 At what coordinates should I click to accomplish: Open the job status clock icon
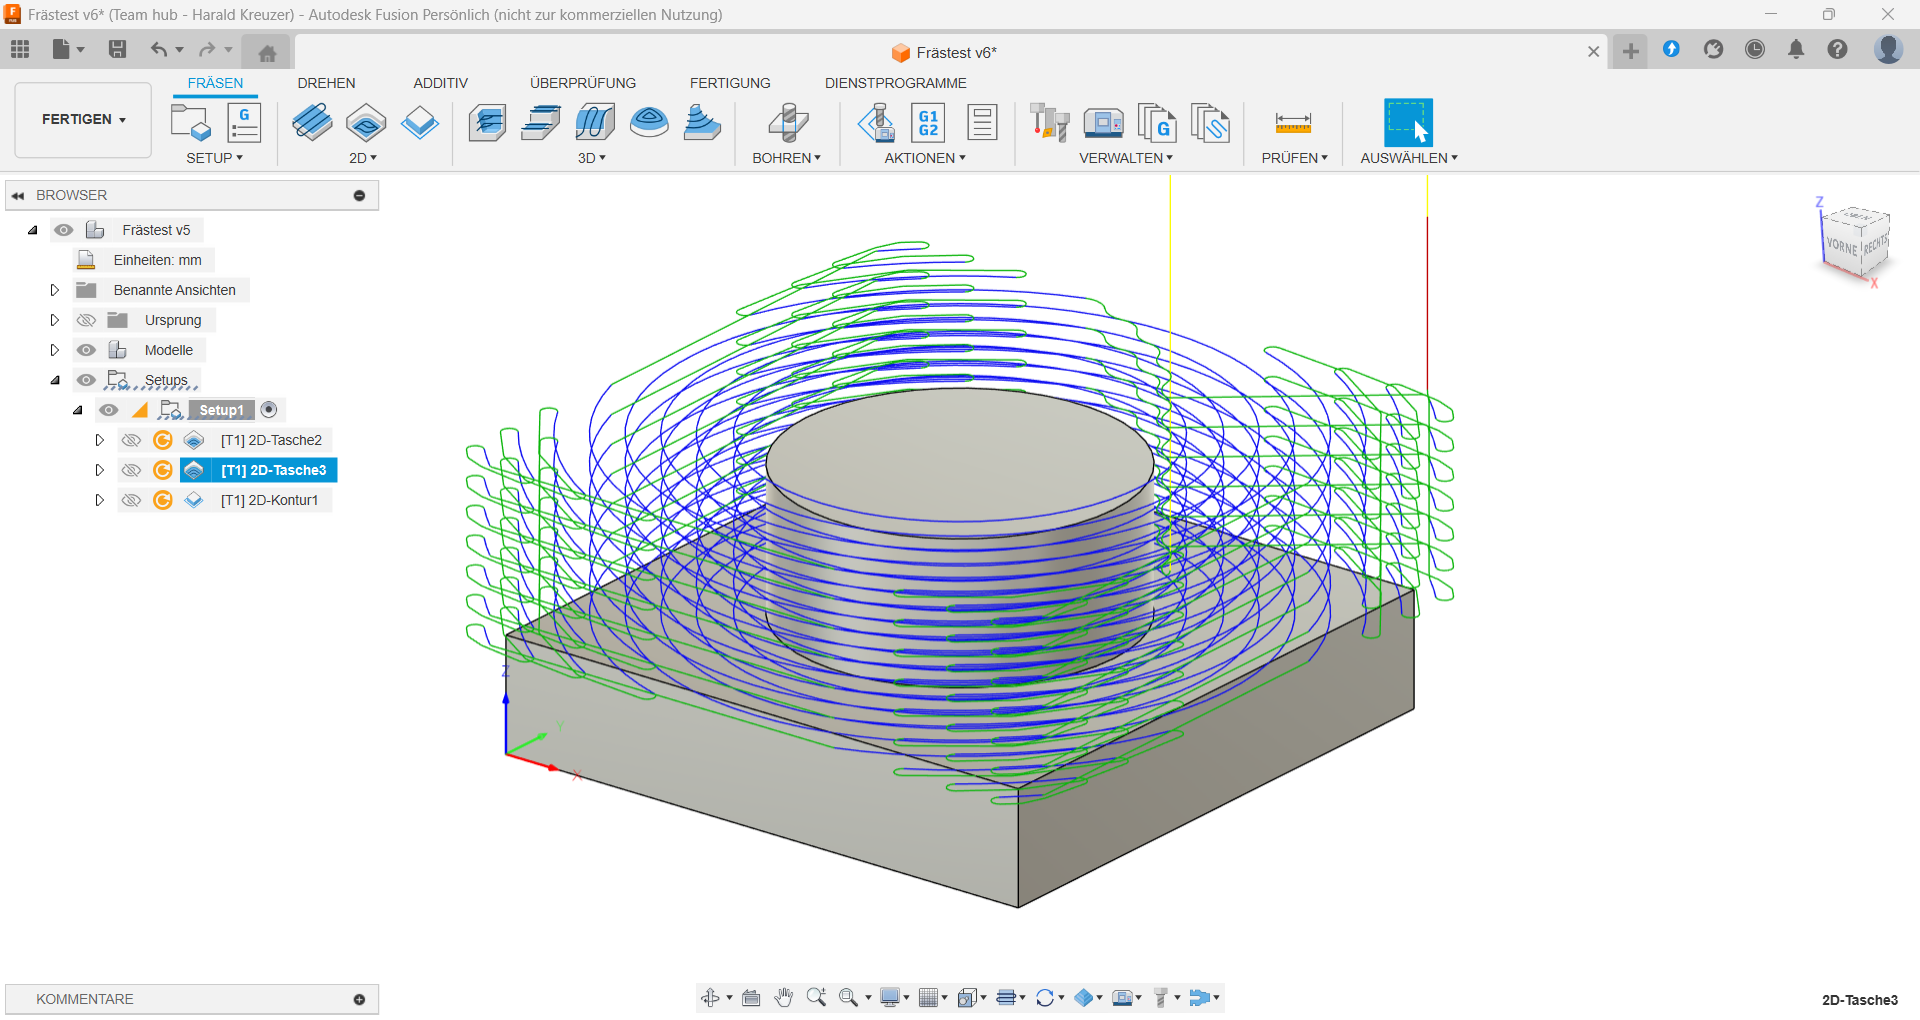[x=1755, y=49]
